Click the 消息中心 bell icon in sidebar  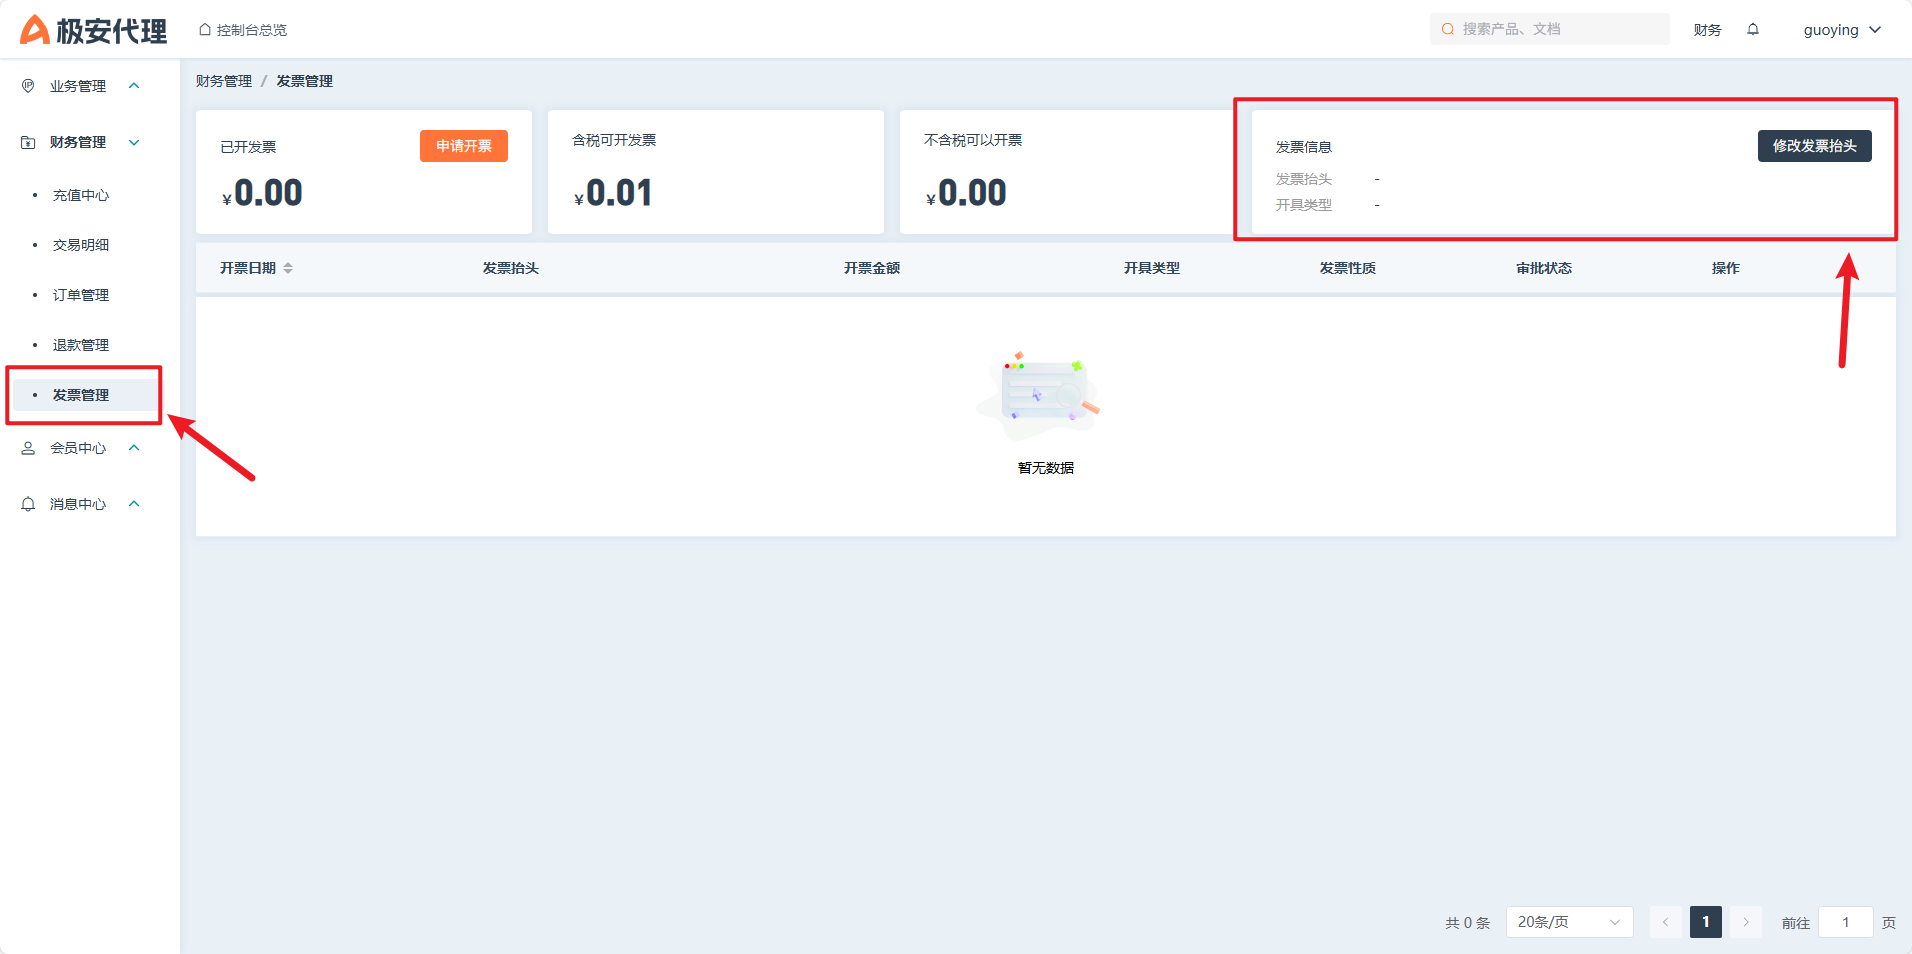[28, 504]
